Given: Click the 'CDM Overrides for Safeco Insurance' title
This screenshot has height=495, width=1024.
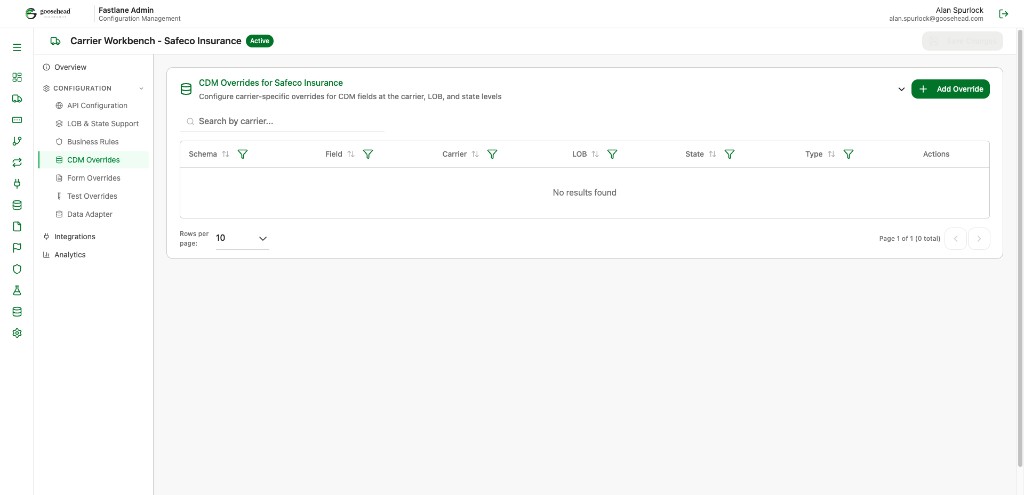Looking at the screenshot, I should [x=271, y=83].
